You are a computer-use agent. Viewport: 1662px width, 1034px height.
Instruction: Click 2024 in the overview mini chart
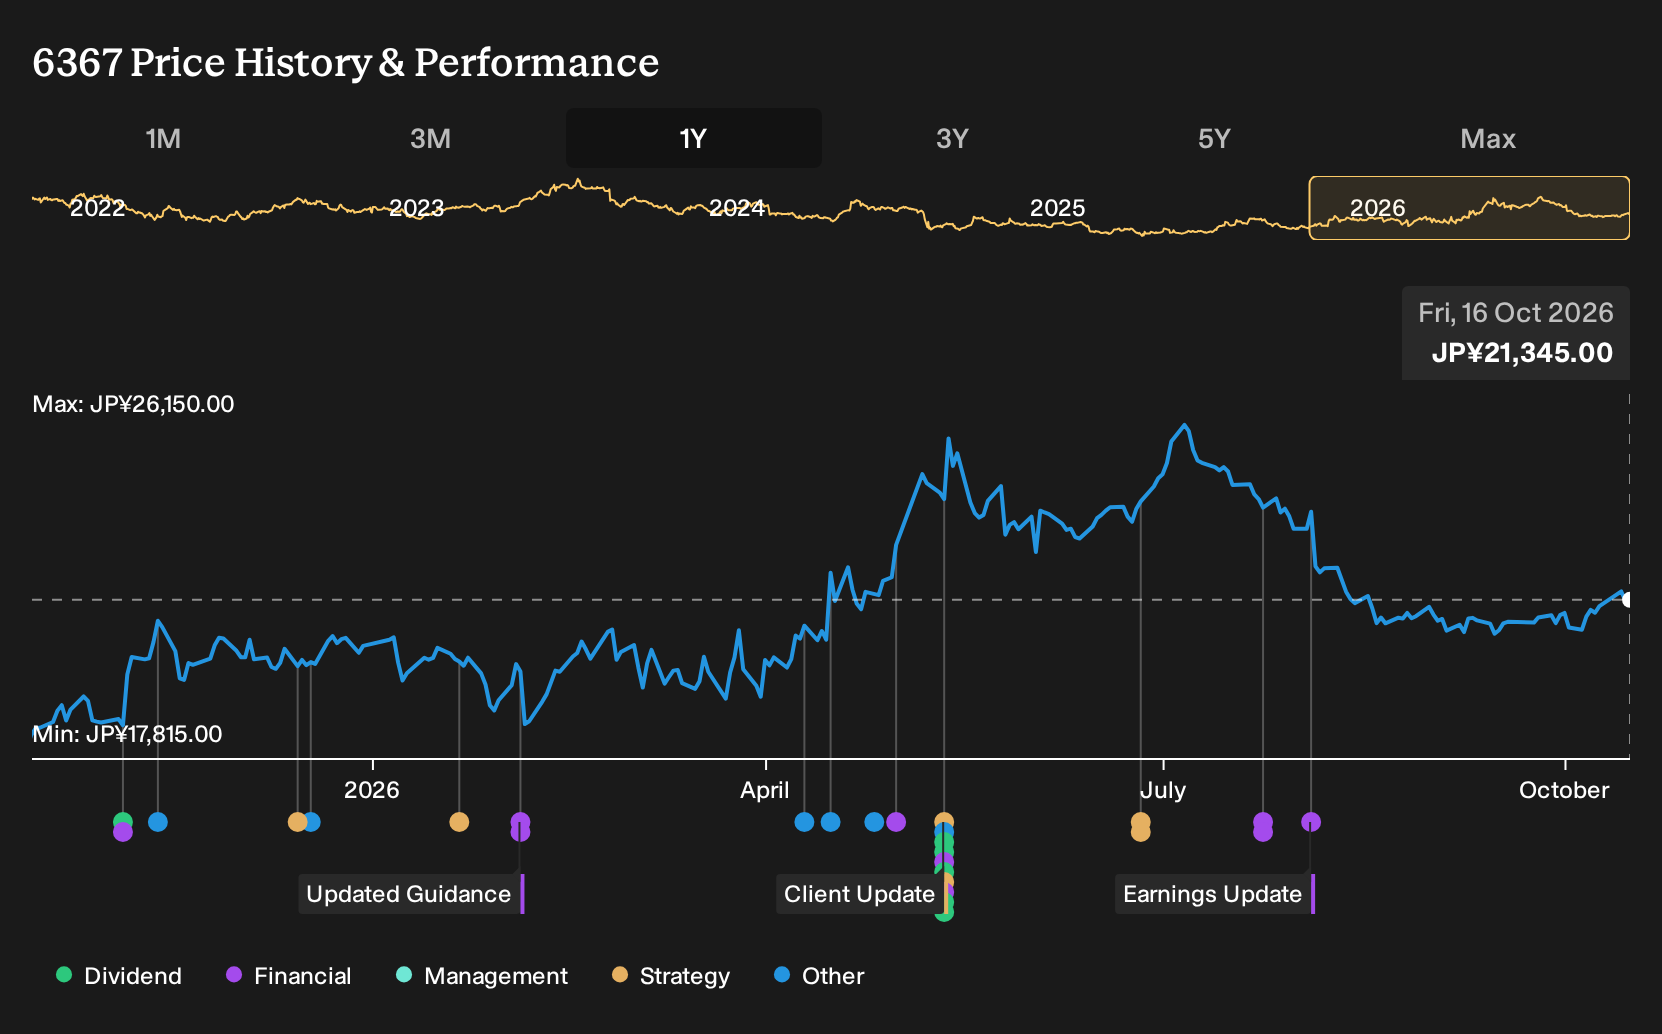(x=737, y=208)
